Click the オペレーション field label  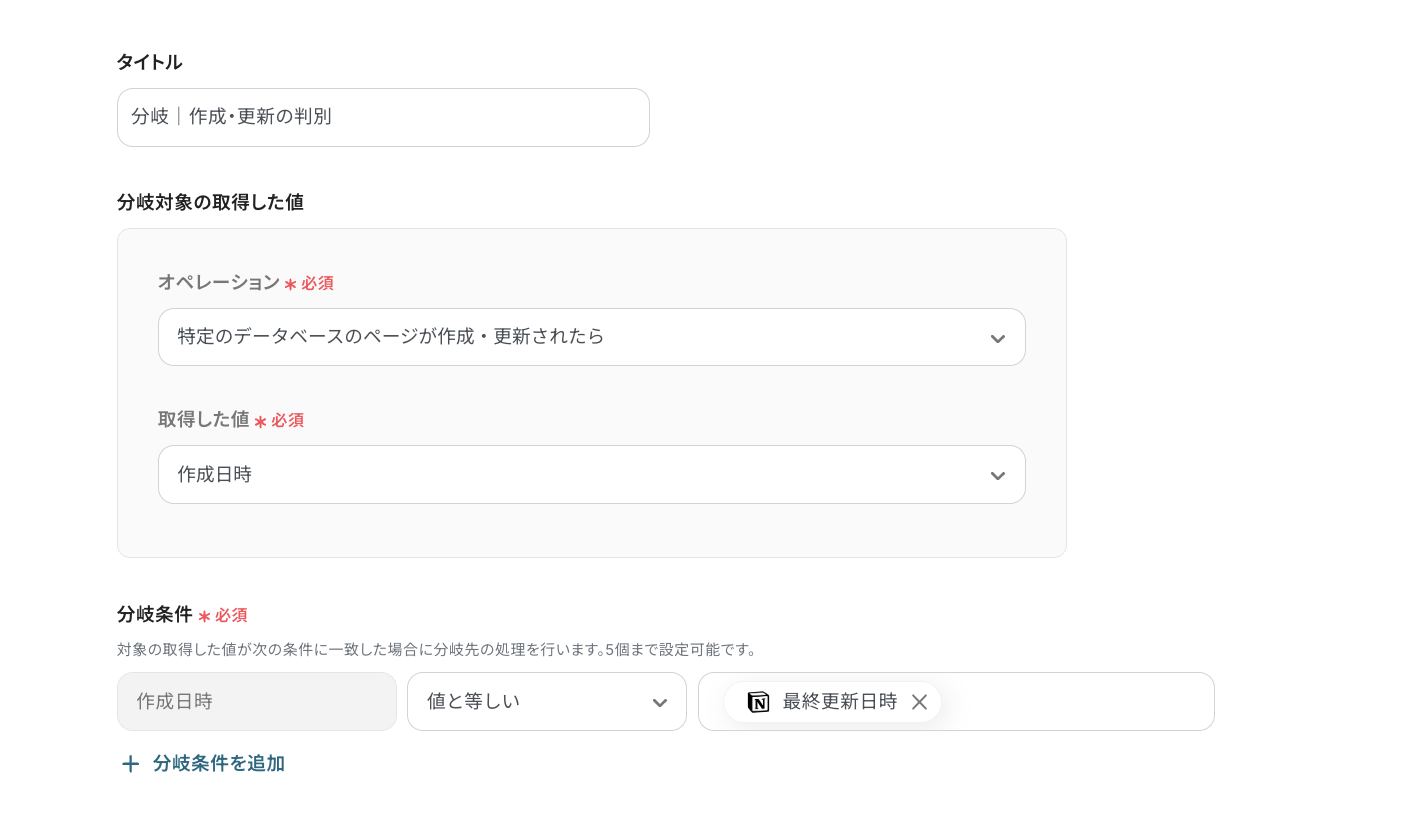coord(219,282)
